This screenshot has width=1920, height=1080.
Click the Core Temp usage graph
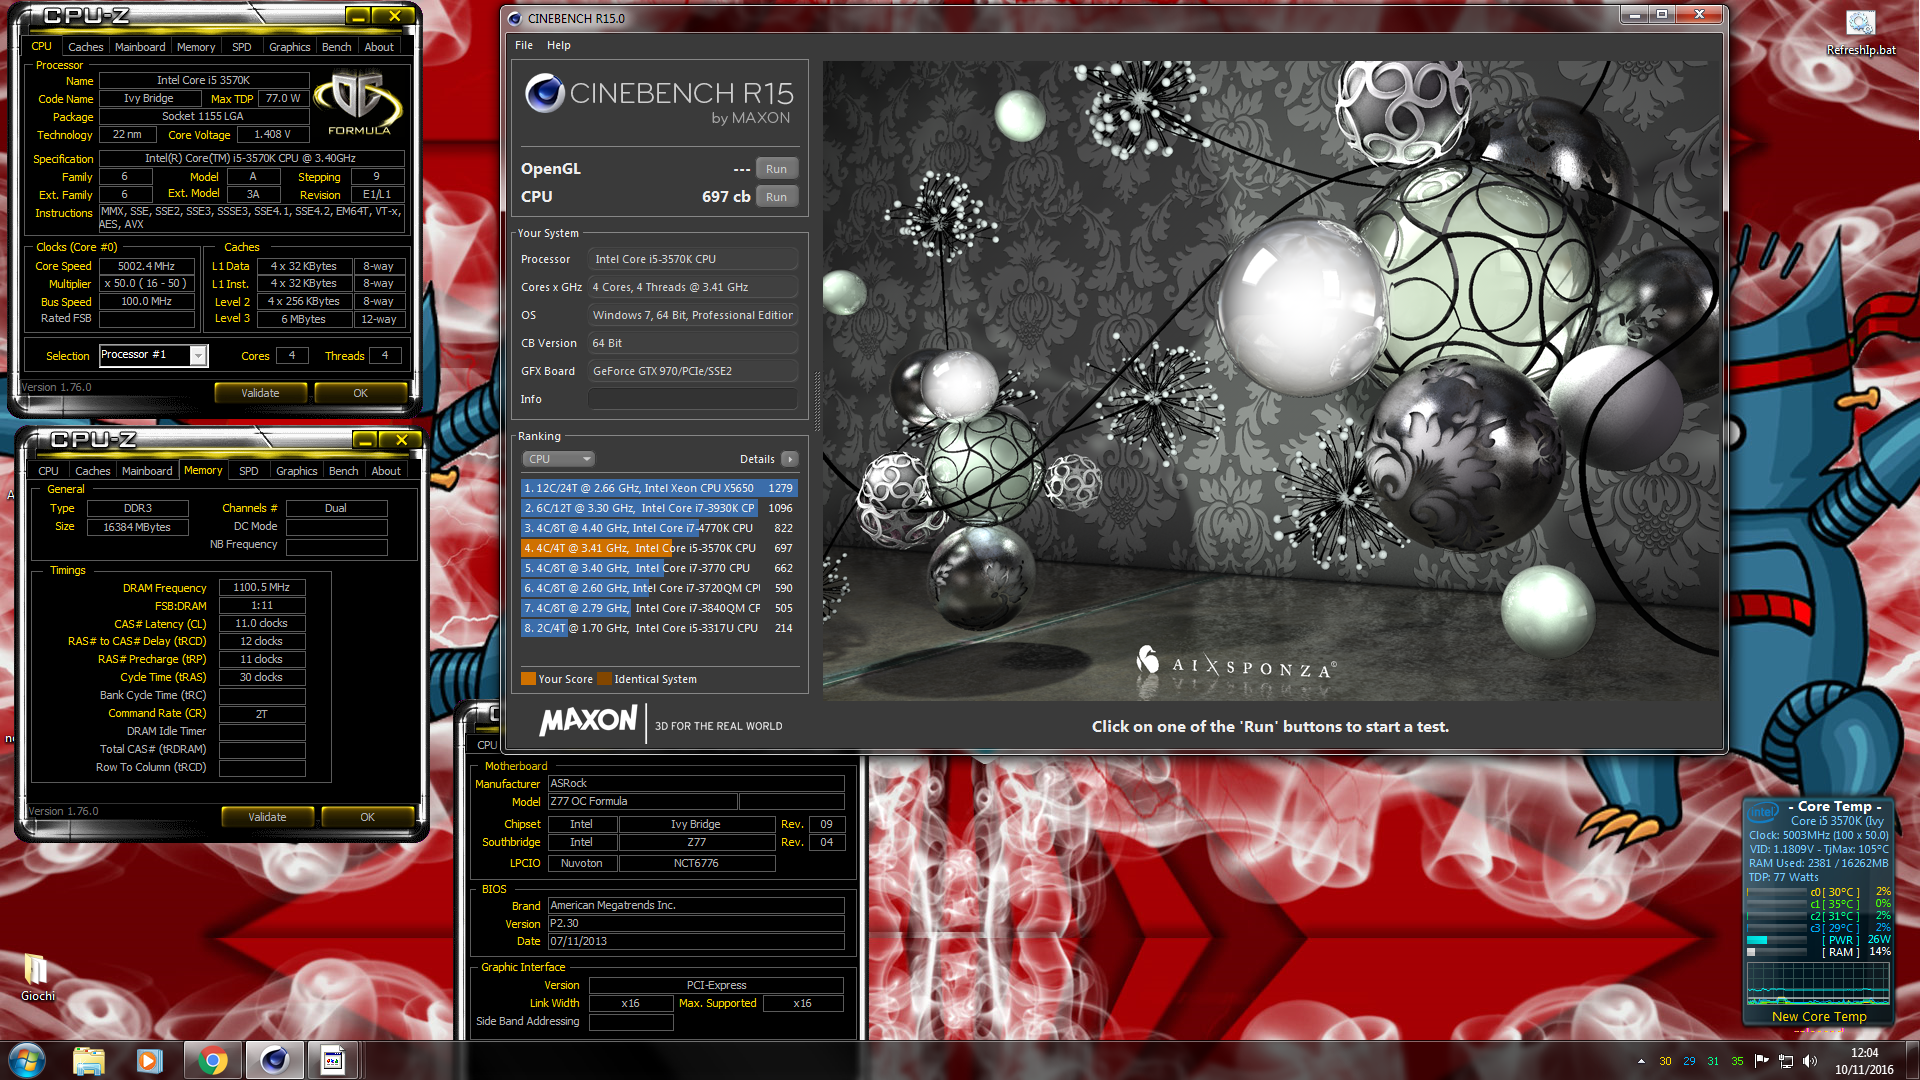point(1818,983)
